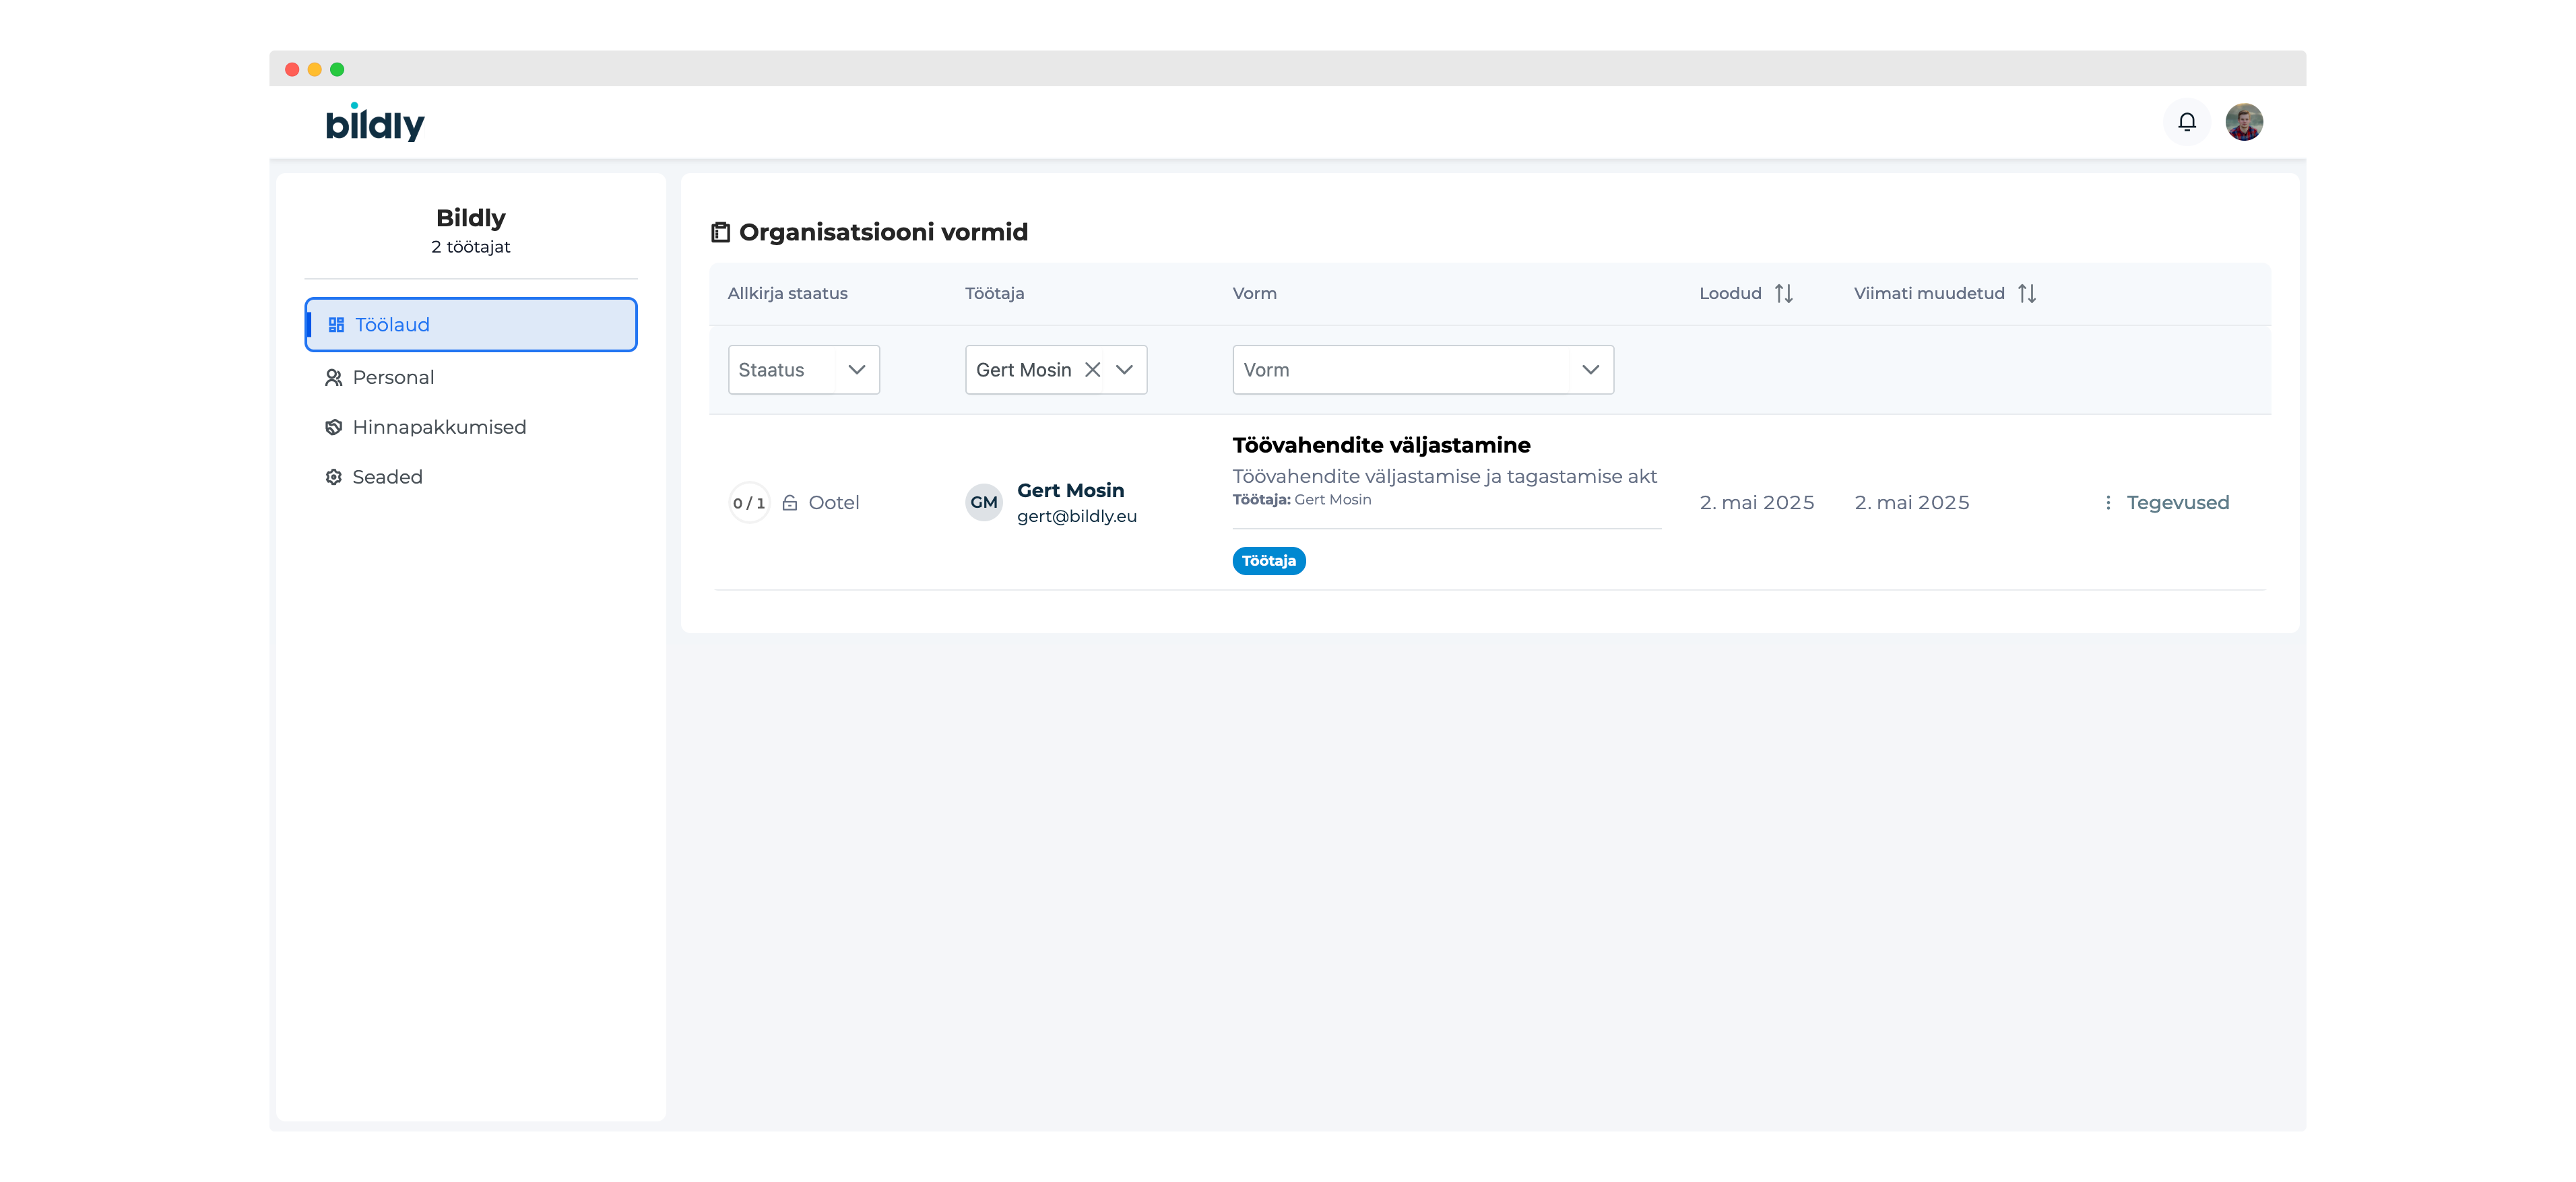Go to Töölaud in sidebar
Screen dimensions: 2576x1182
[x=470, y=325]
